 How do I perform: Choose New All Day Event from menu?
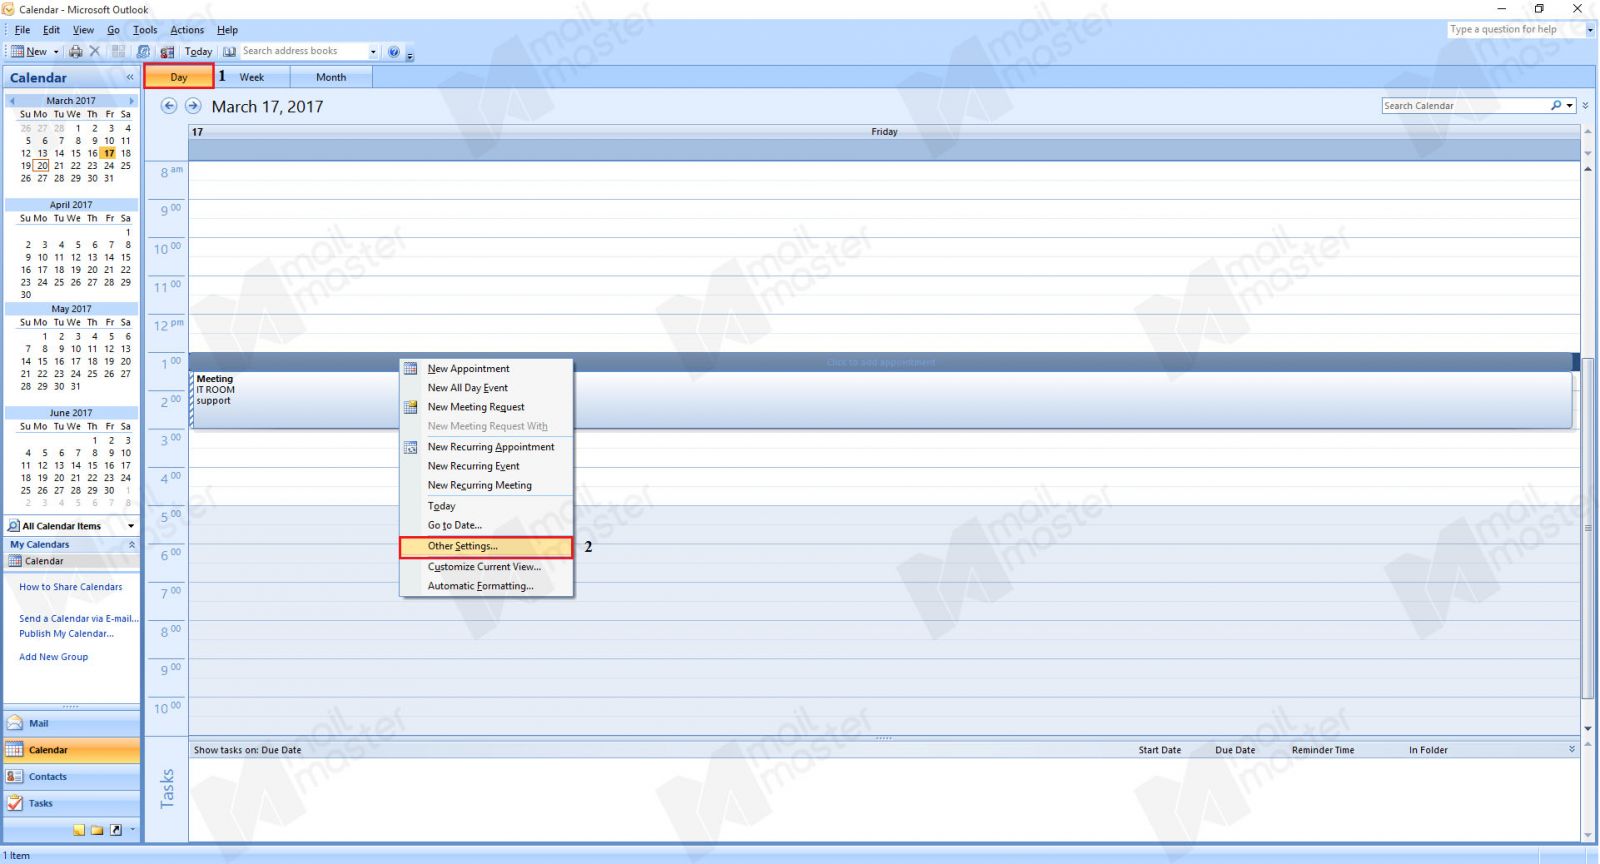pyautogui.click(x=486, y=388)
